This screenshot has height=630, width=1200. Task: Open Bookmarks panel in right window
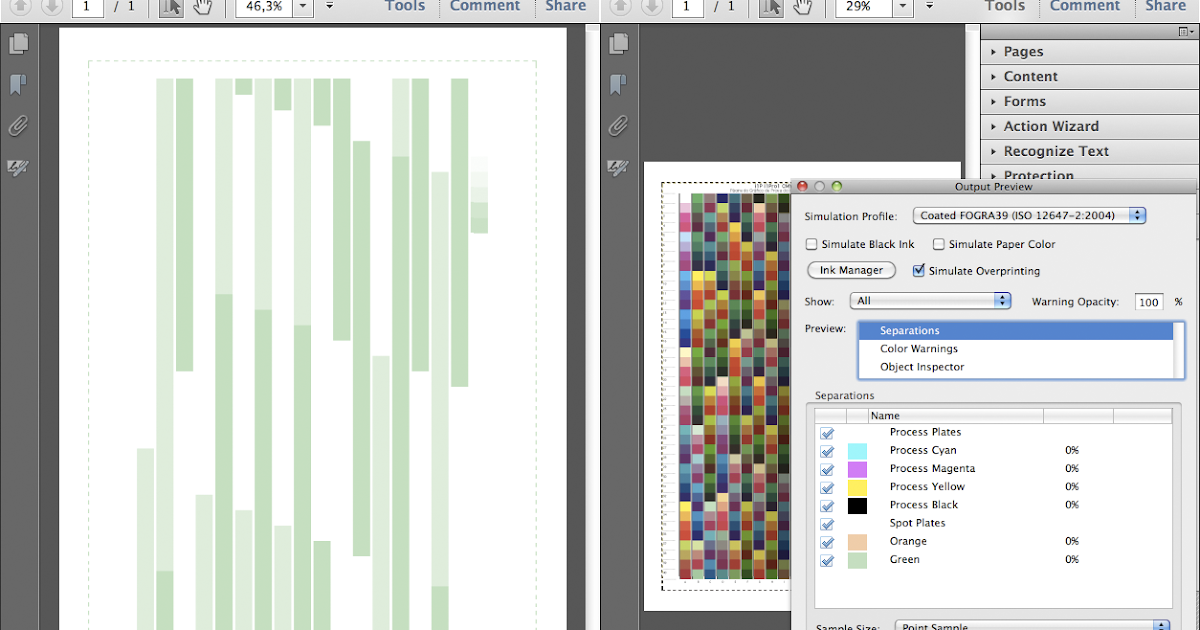click(619, 85)
